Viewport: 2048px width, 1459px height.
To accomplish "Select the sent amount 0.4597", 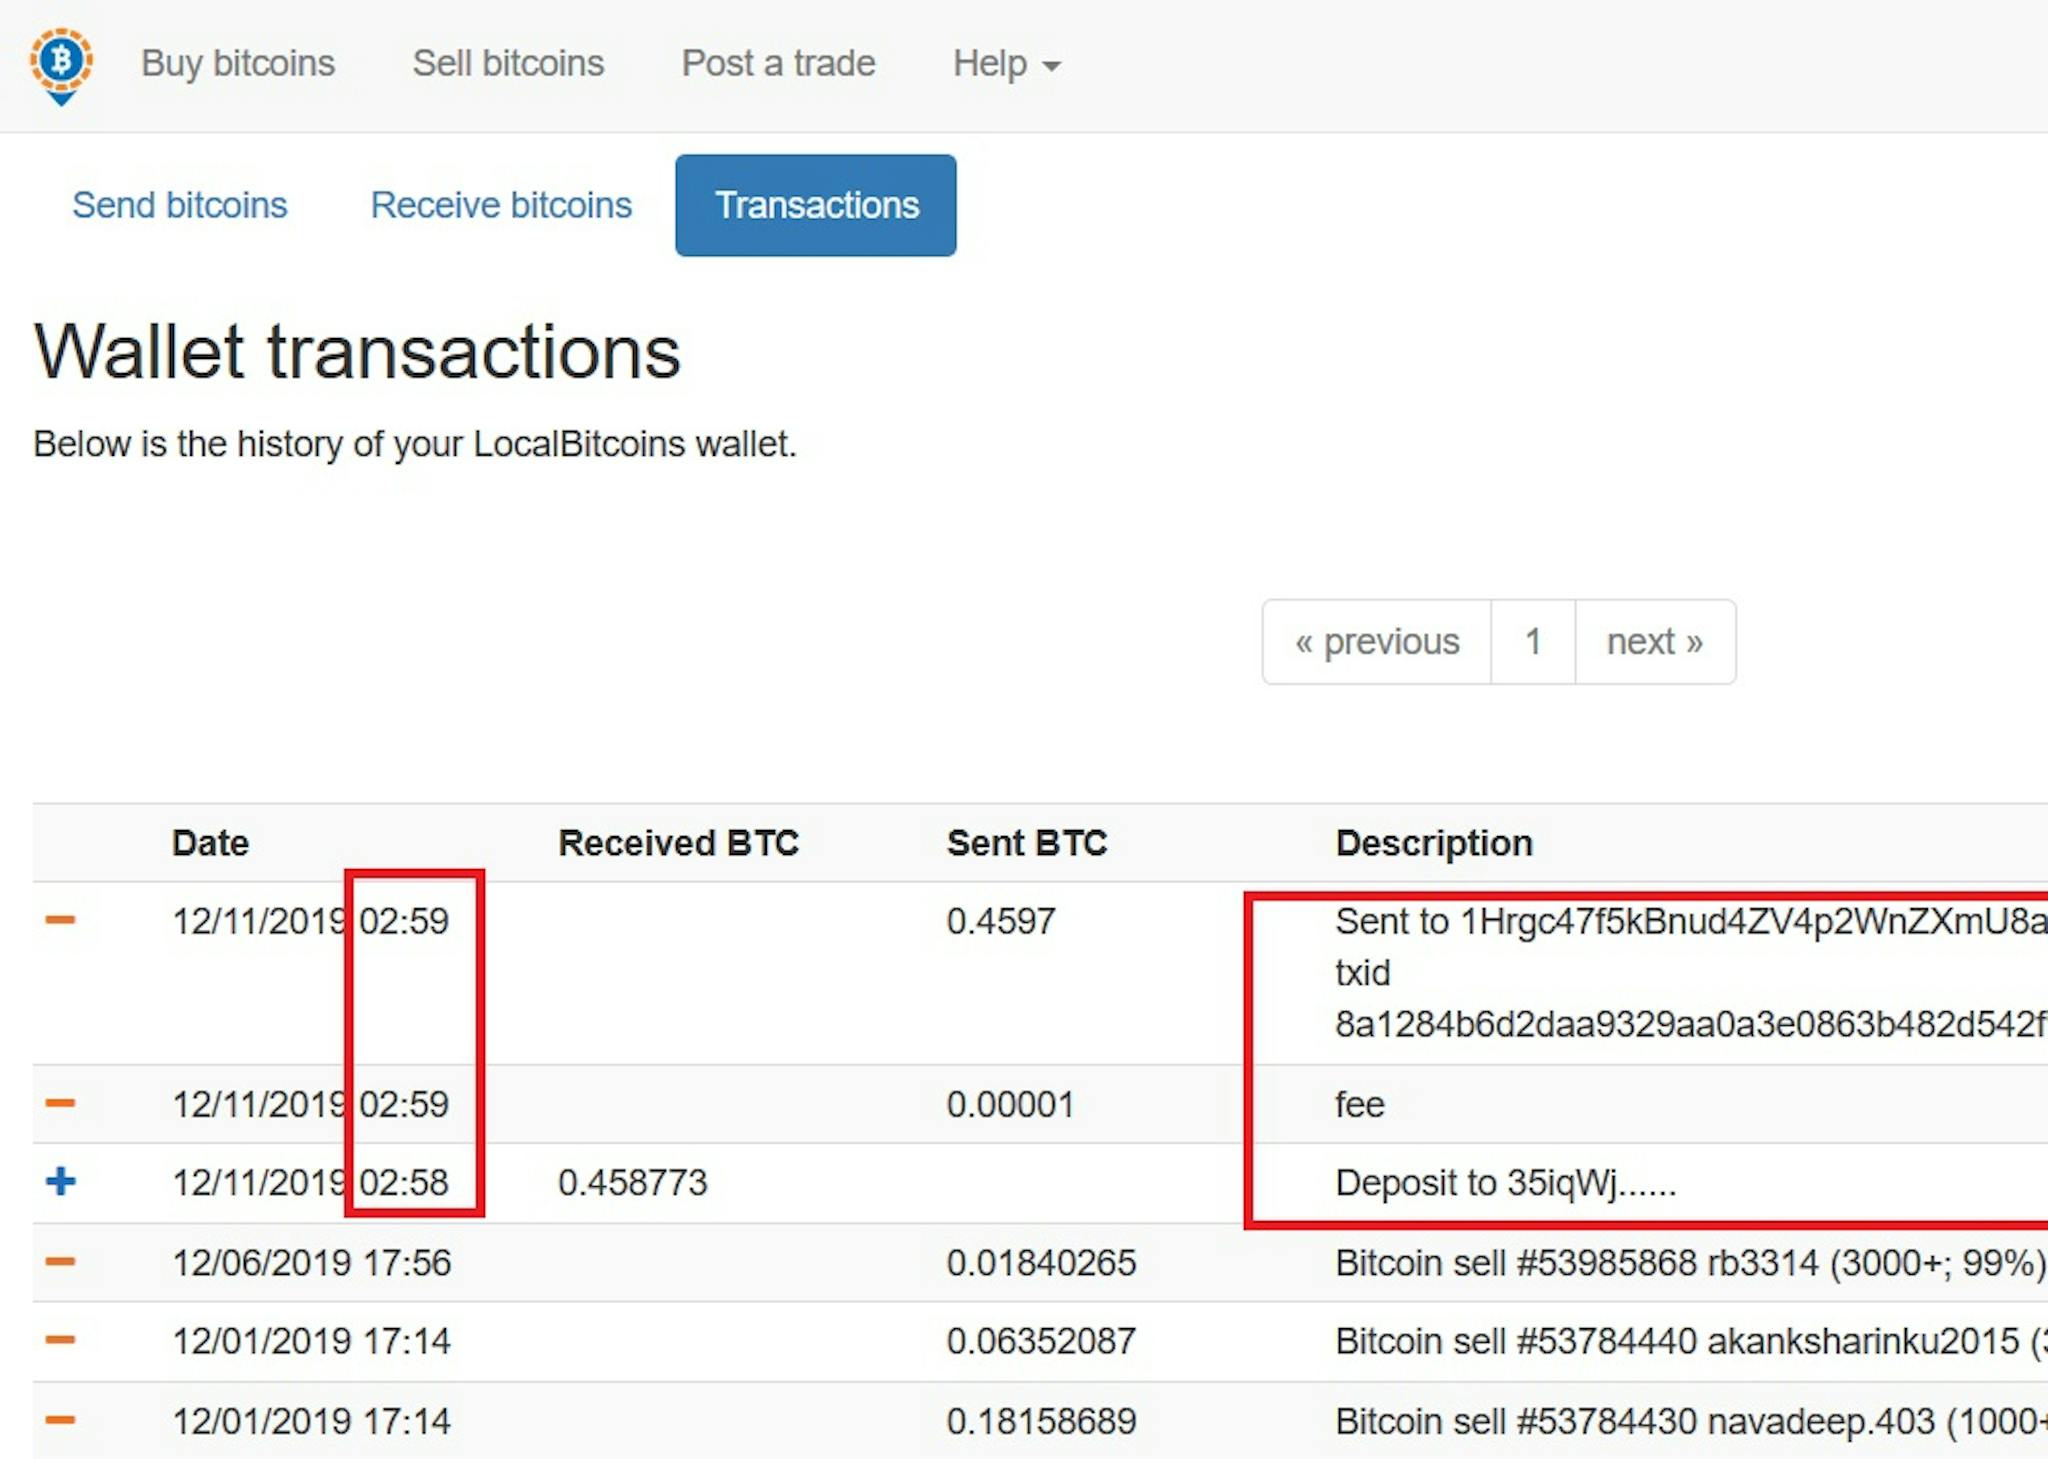I will pos(1001,921).
